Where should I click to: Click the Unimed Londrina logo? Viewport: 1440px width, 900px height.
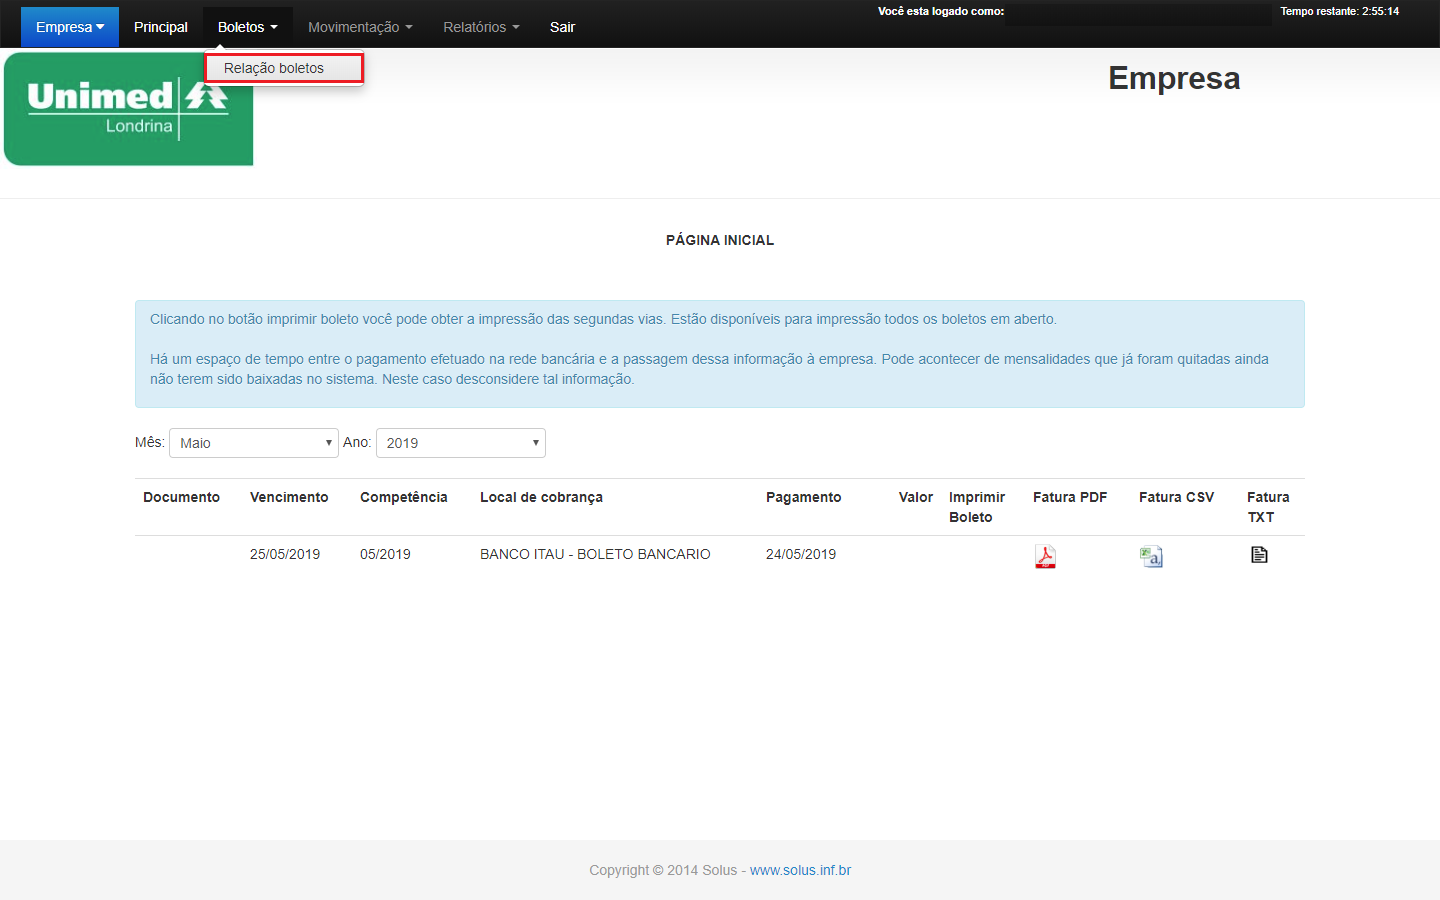[x=129, y=109]
